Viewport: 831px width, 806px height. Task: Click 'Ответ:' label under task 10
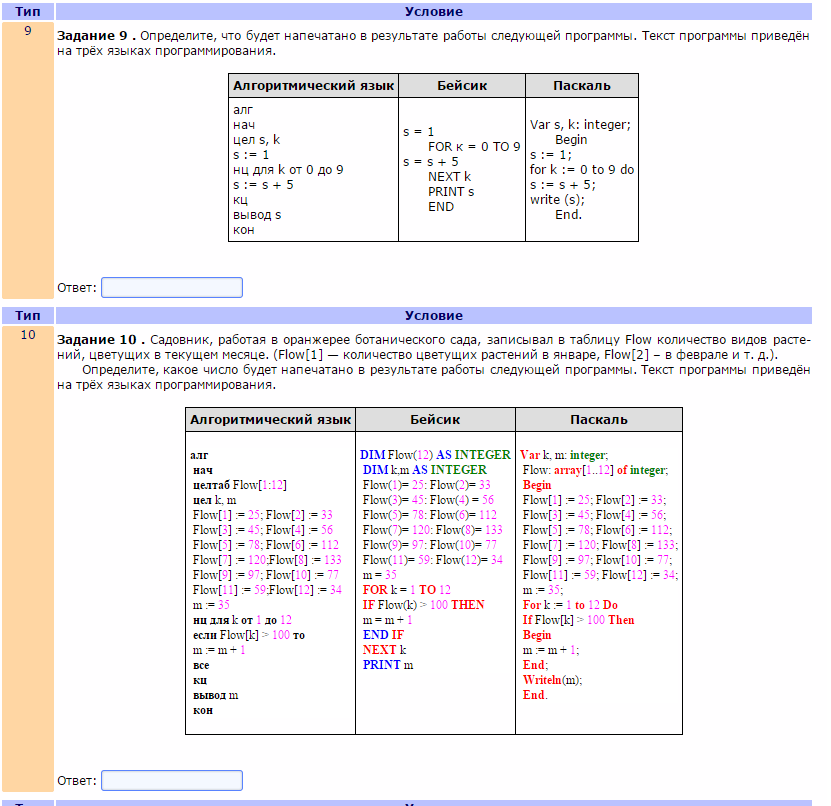click(x=77, y=780)
